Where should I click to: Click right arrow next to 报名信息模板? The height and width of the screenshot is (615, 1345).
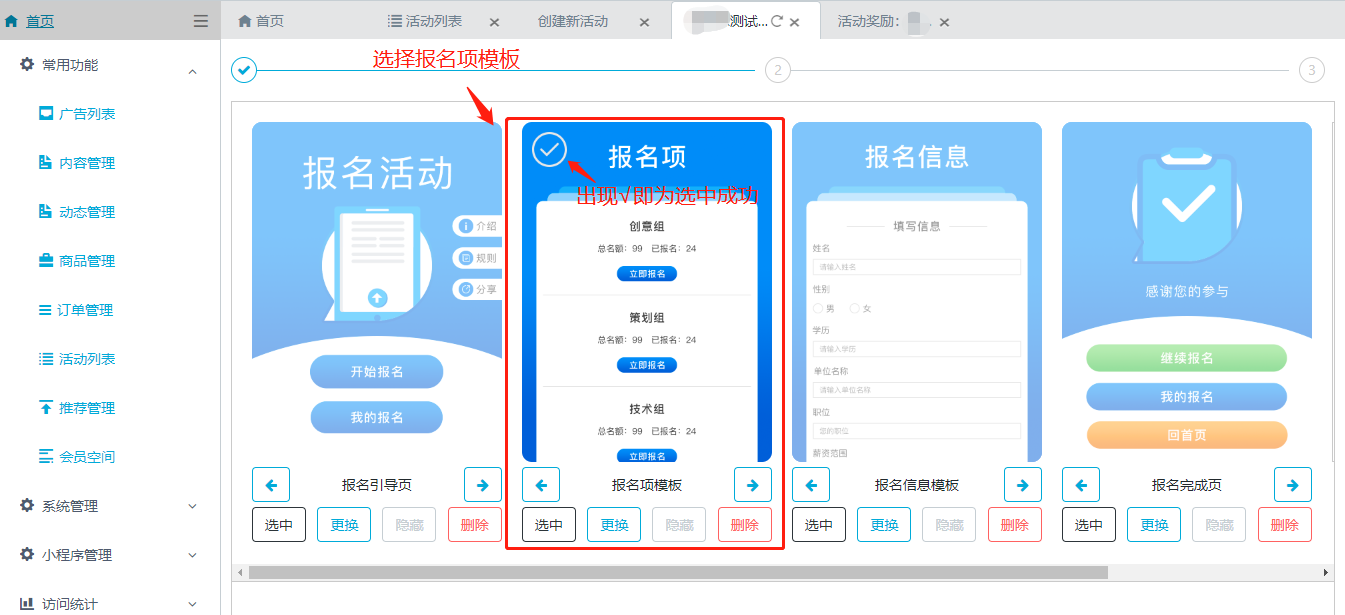pos(1022,485)
